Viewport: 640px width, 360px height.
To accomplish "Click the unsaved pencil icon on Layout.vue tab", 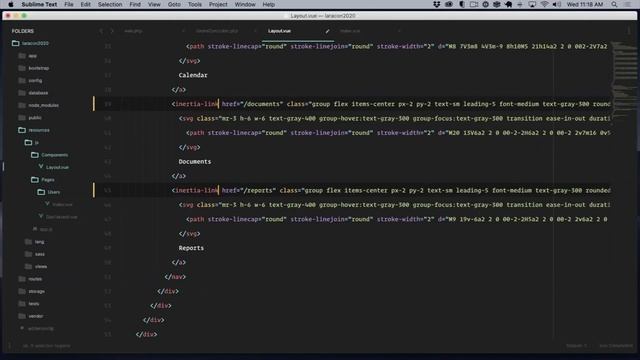I will pos(327,31).
